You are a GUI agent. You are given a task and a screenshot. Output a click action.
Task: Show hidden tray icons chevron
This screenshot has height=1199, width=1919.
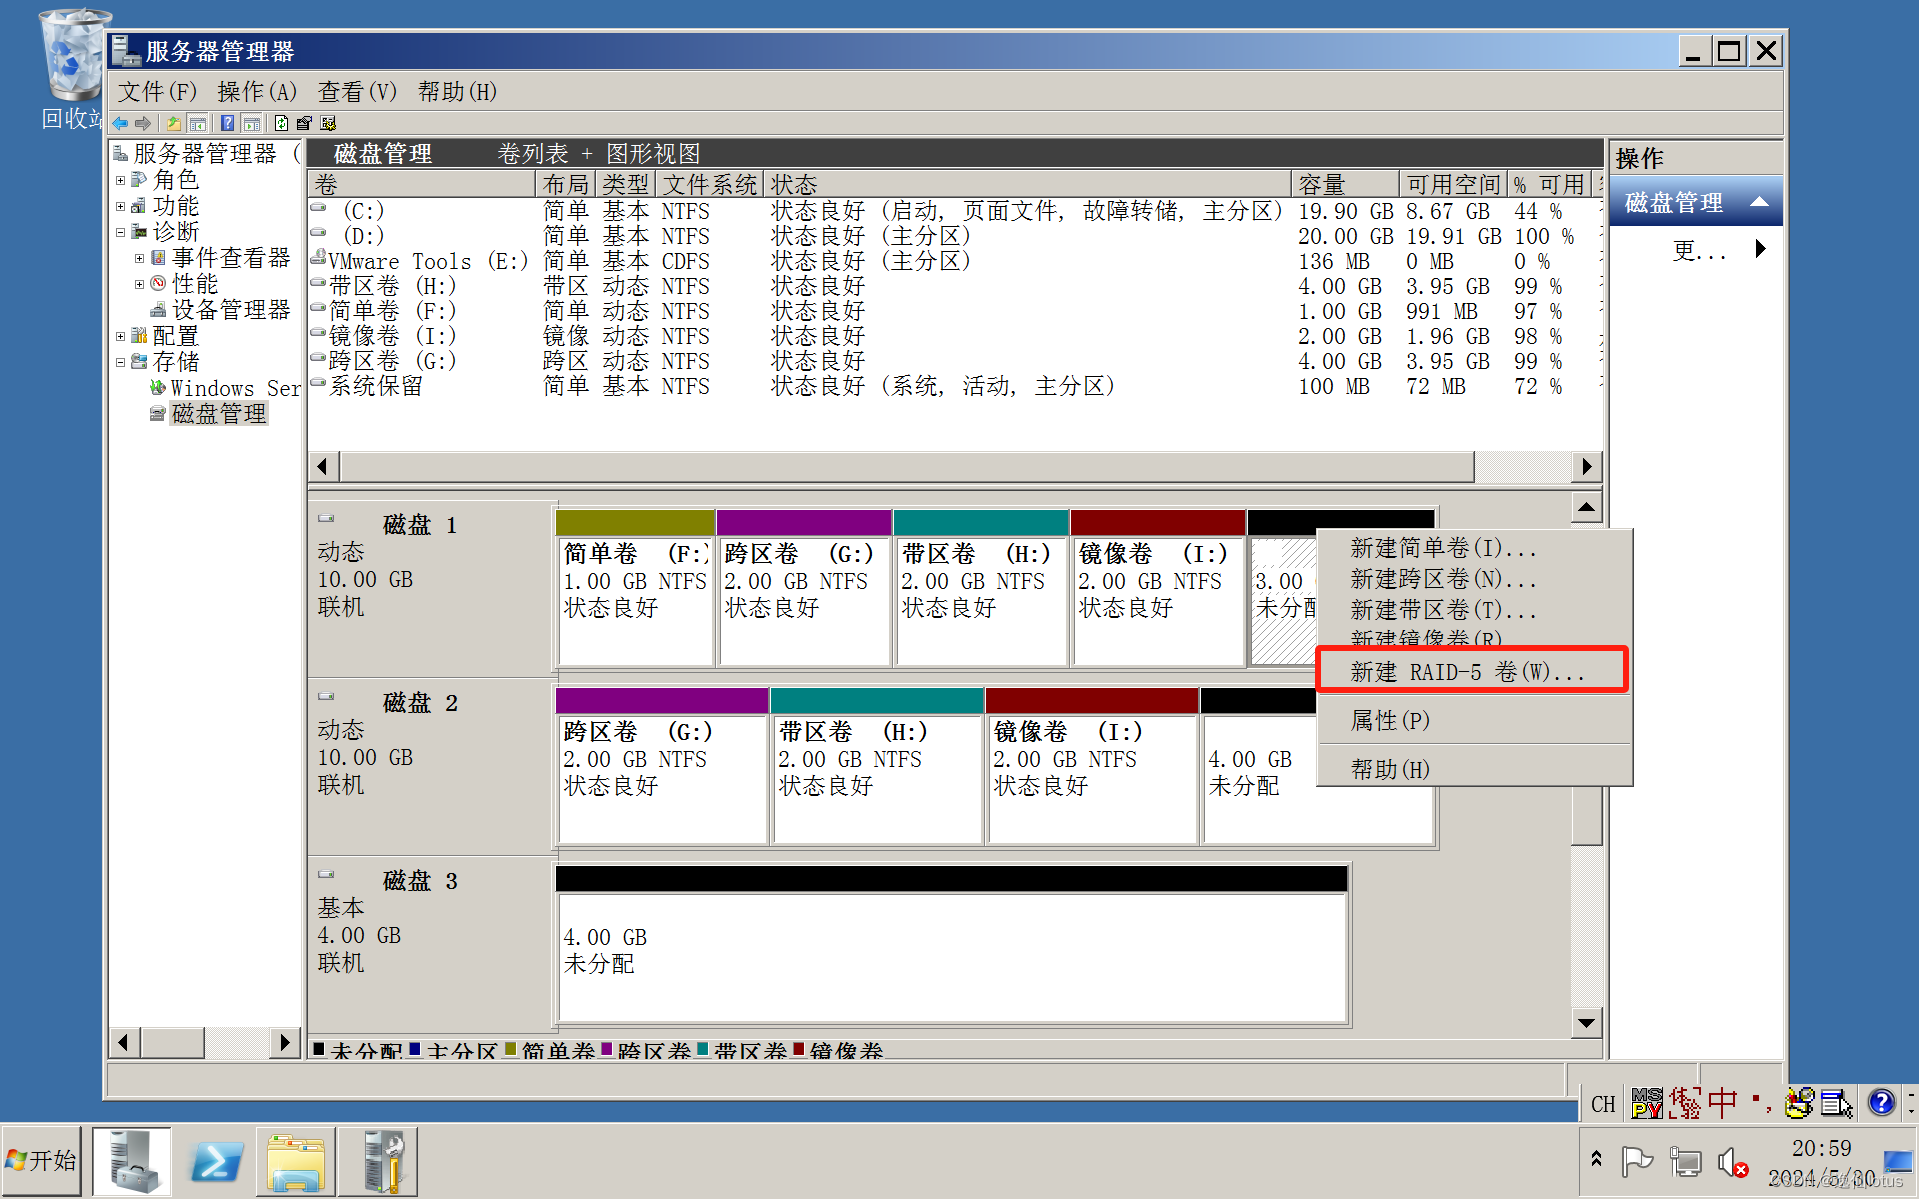(x=1596, y=1159)
